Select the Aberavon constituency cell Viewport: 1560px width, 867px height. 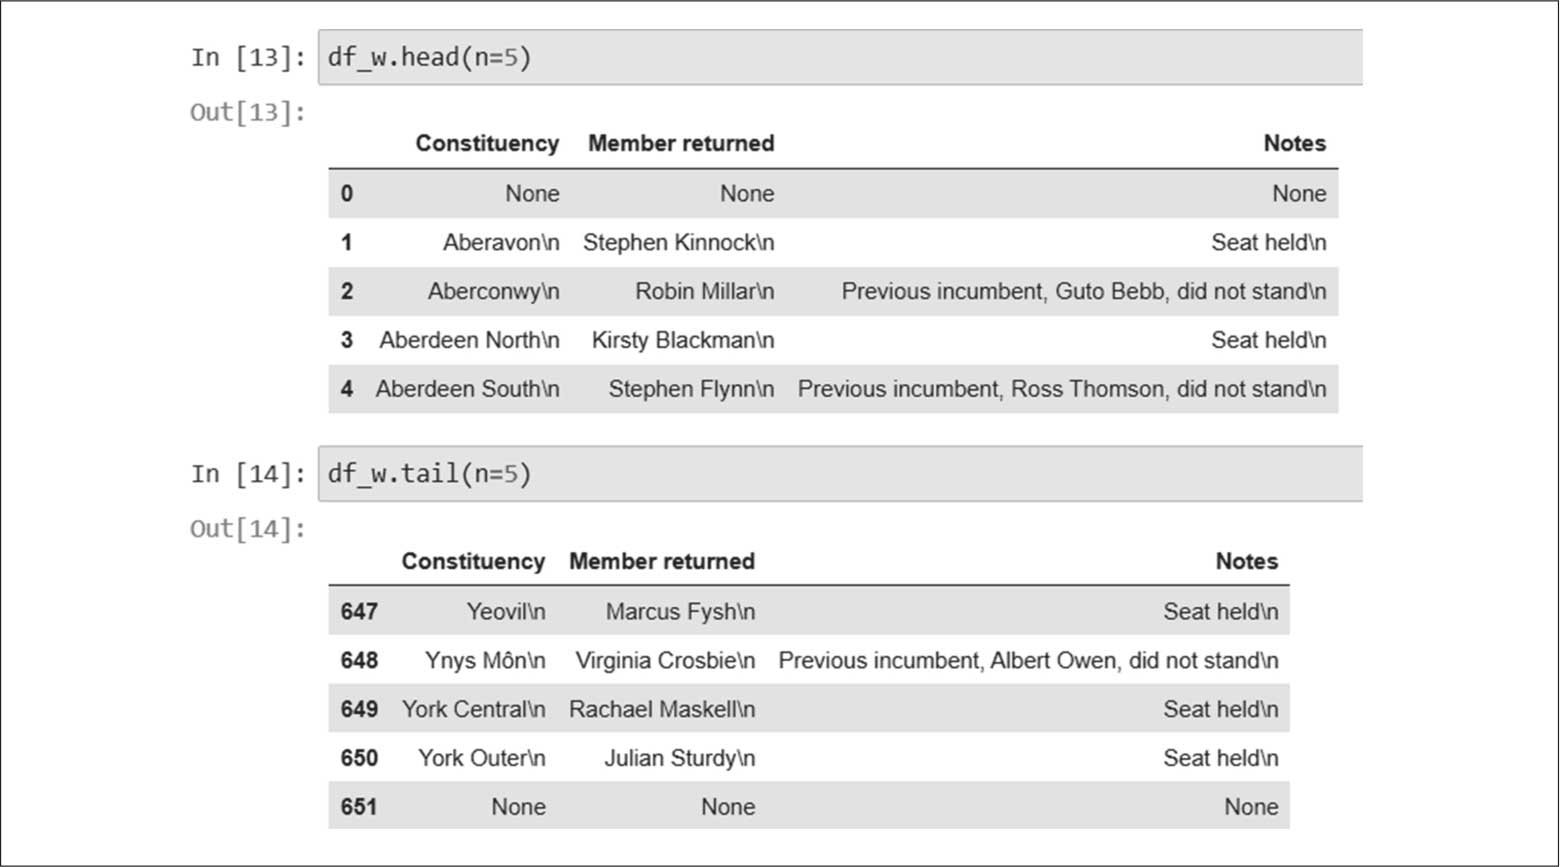pos(501,243)
